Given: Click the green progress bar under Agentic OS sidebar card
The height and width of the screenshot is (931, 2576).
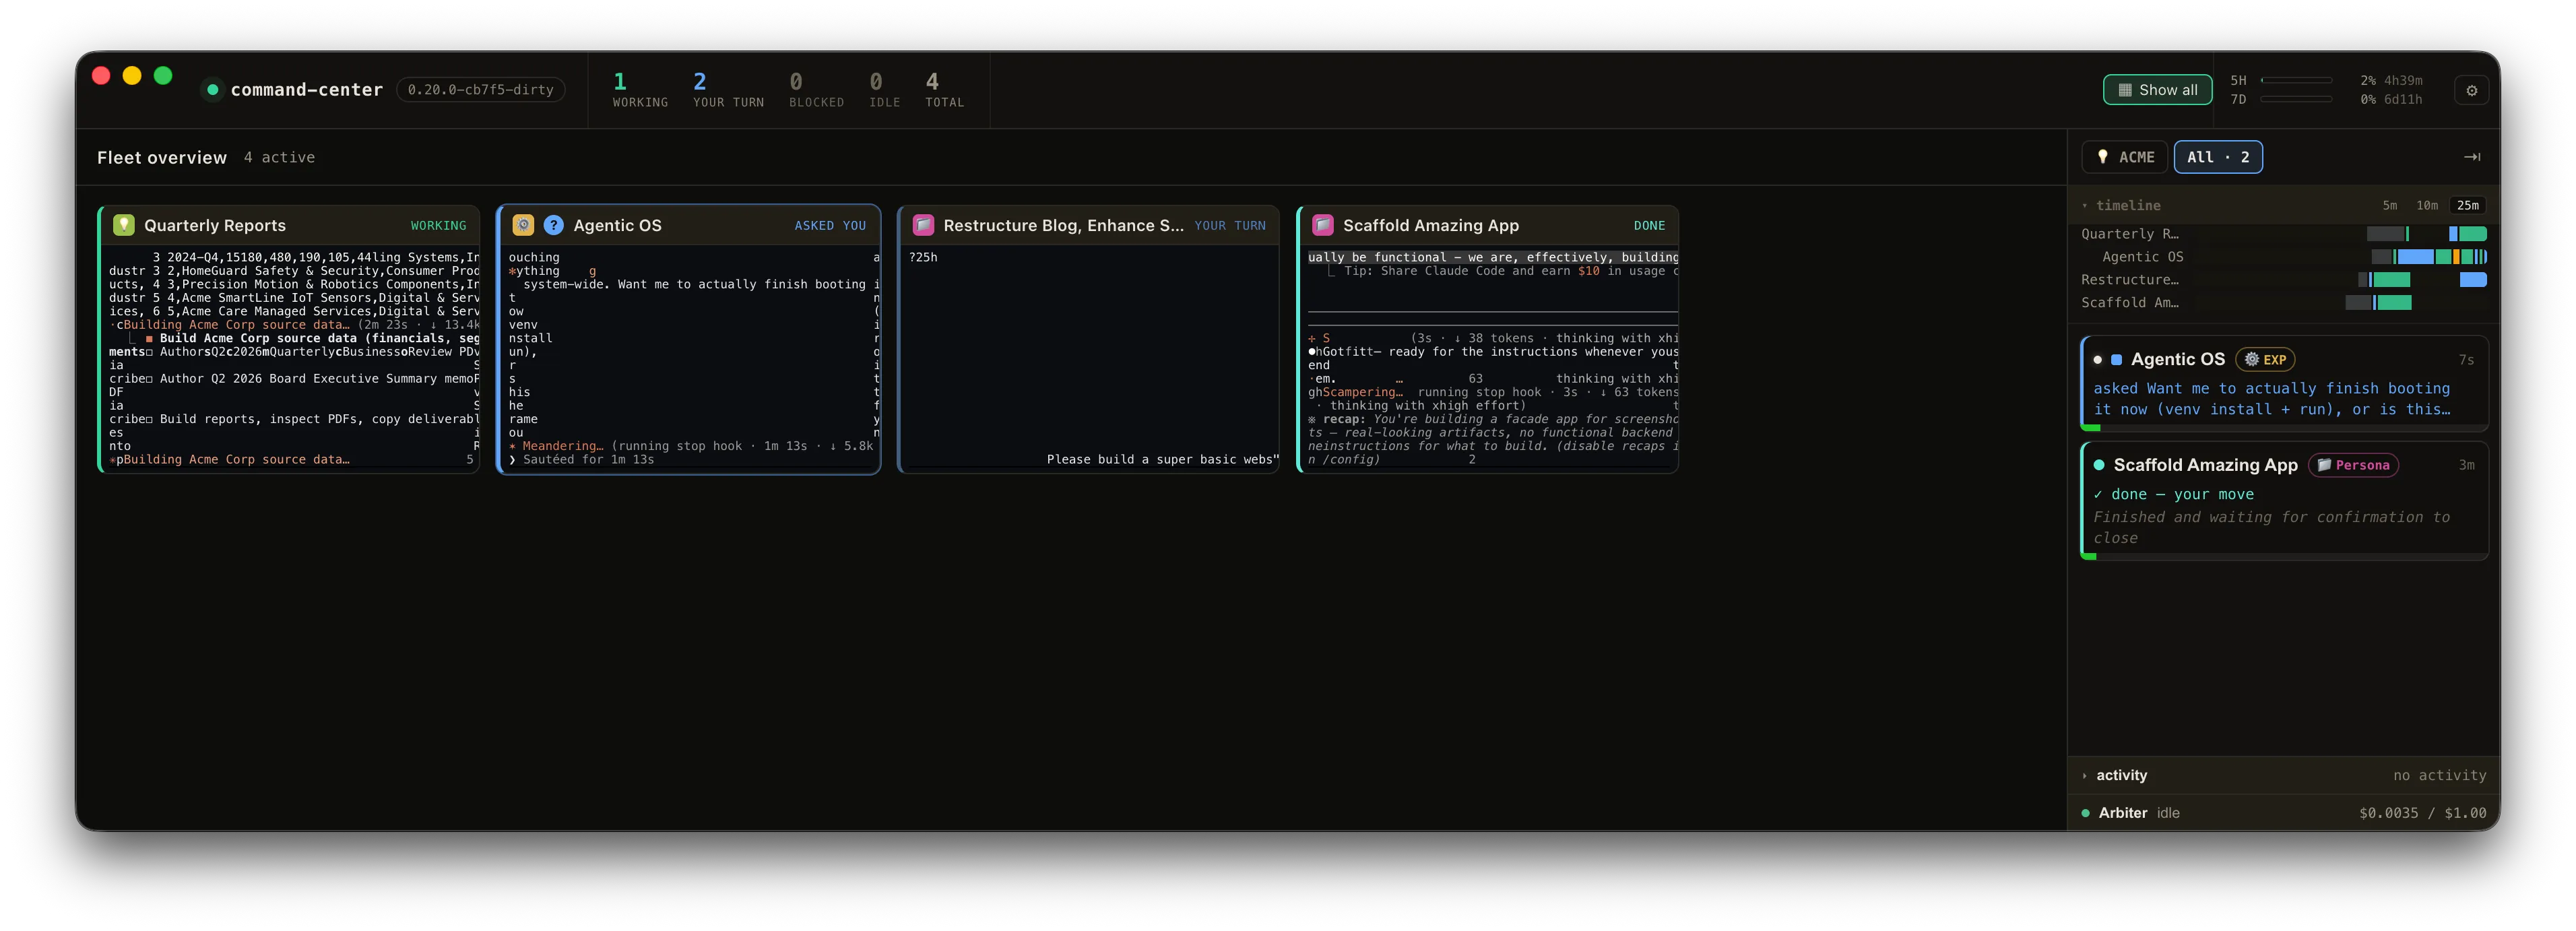Looking at the screenshot, I should (2090, 427).
